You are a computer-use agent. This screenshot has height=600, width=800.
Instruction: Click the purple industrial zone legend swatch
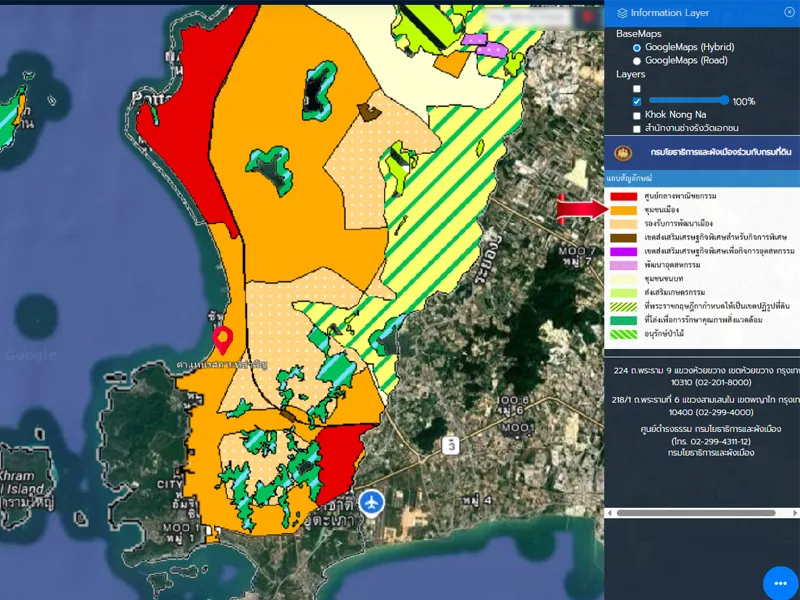coord(624,251)
